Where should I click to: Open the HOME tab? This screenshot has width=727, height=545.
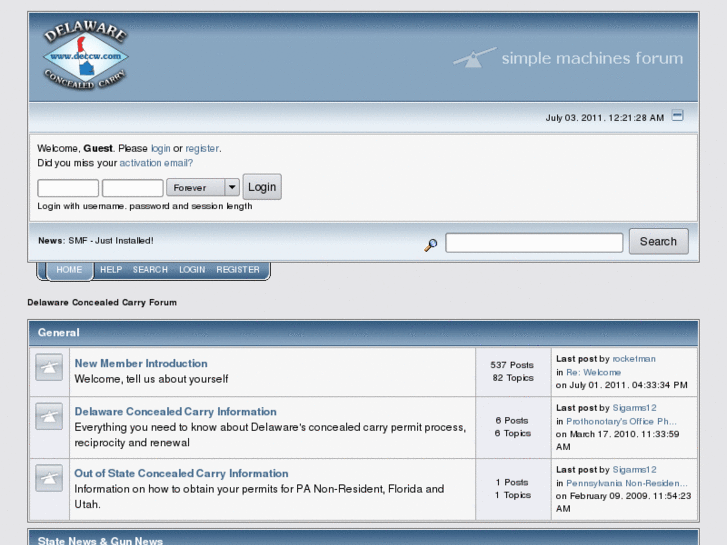pos(69,269)
